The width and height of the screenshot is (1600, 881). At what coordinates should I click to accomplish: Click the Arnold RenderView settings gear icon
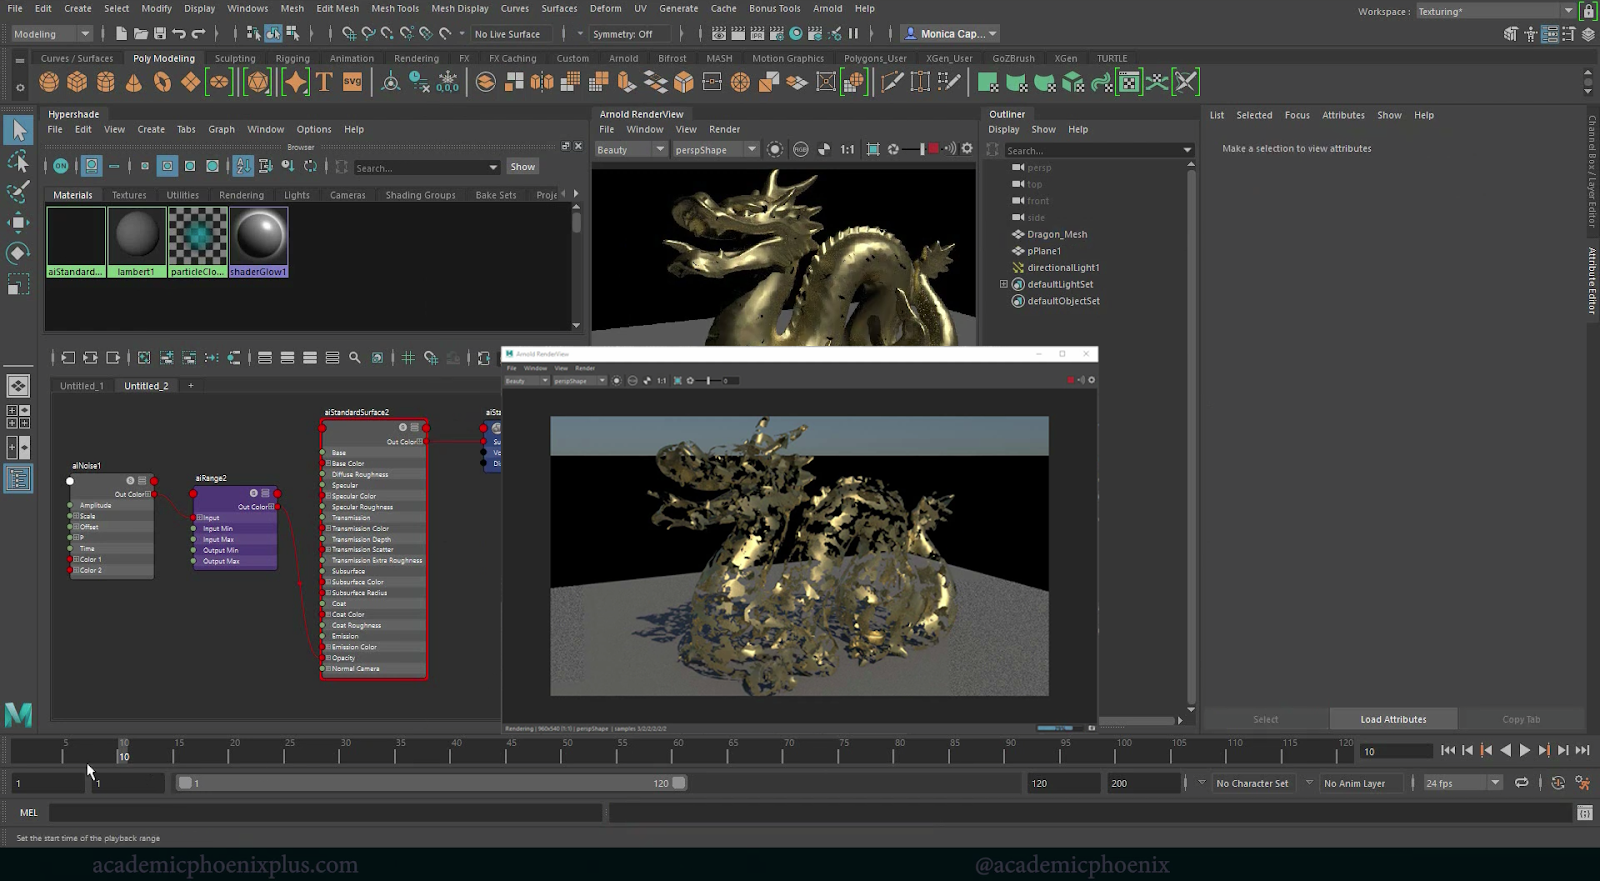click(967, 149)
